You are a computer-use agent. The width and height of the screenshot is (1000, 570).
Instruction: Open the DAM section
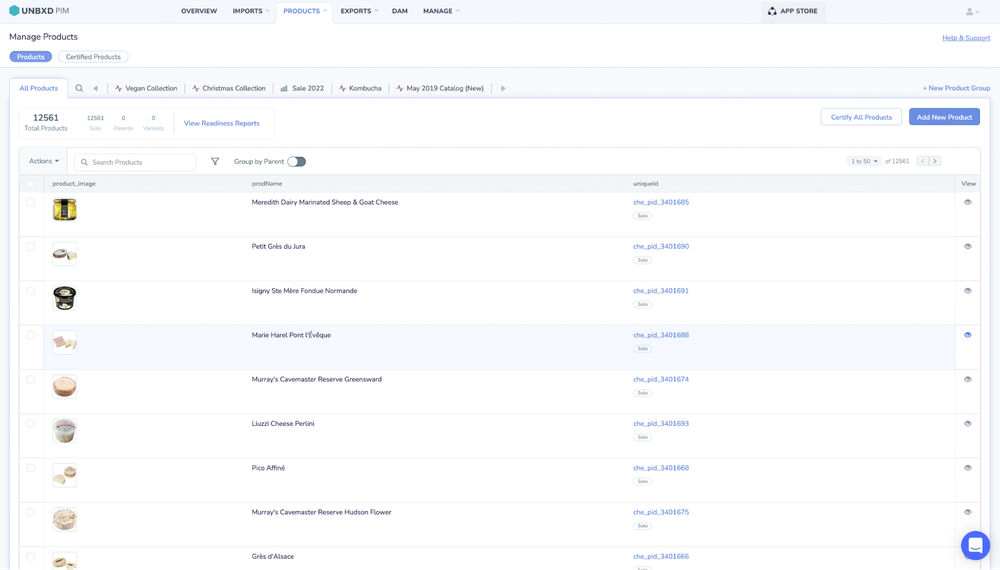(400, 11)
